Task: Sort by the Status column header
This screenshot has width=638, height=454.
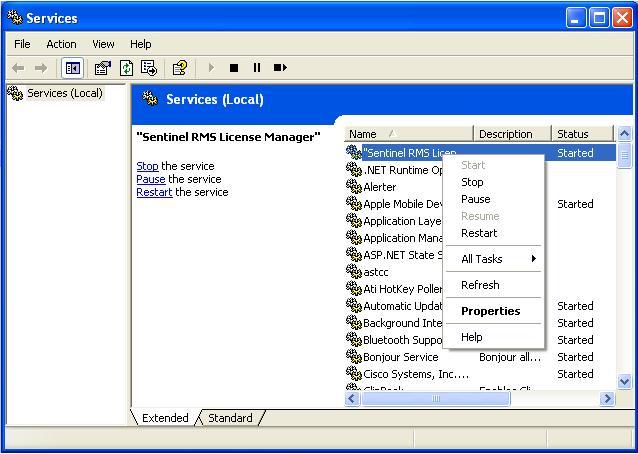Action: tap(578, 134)
